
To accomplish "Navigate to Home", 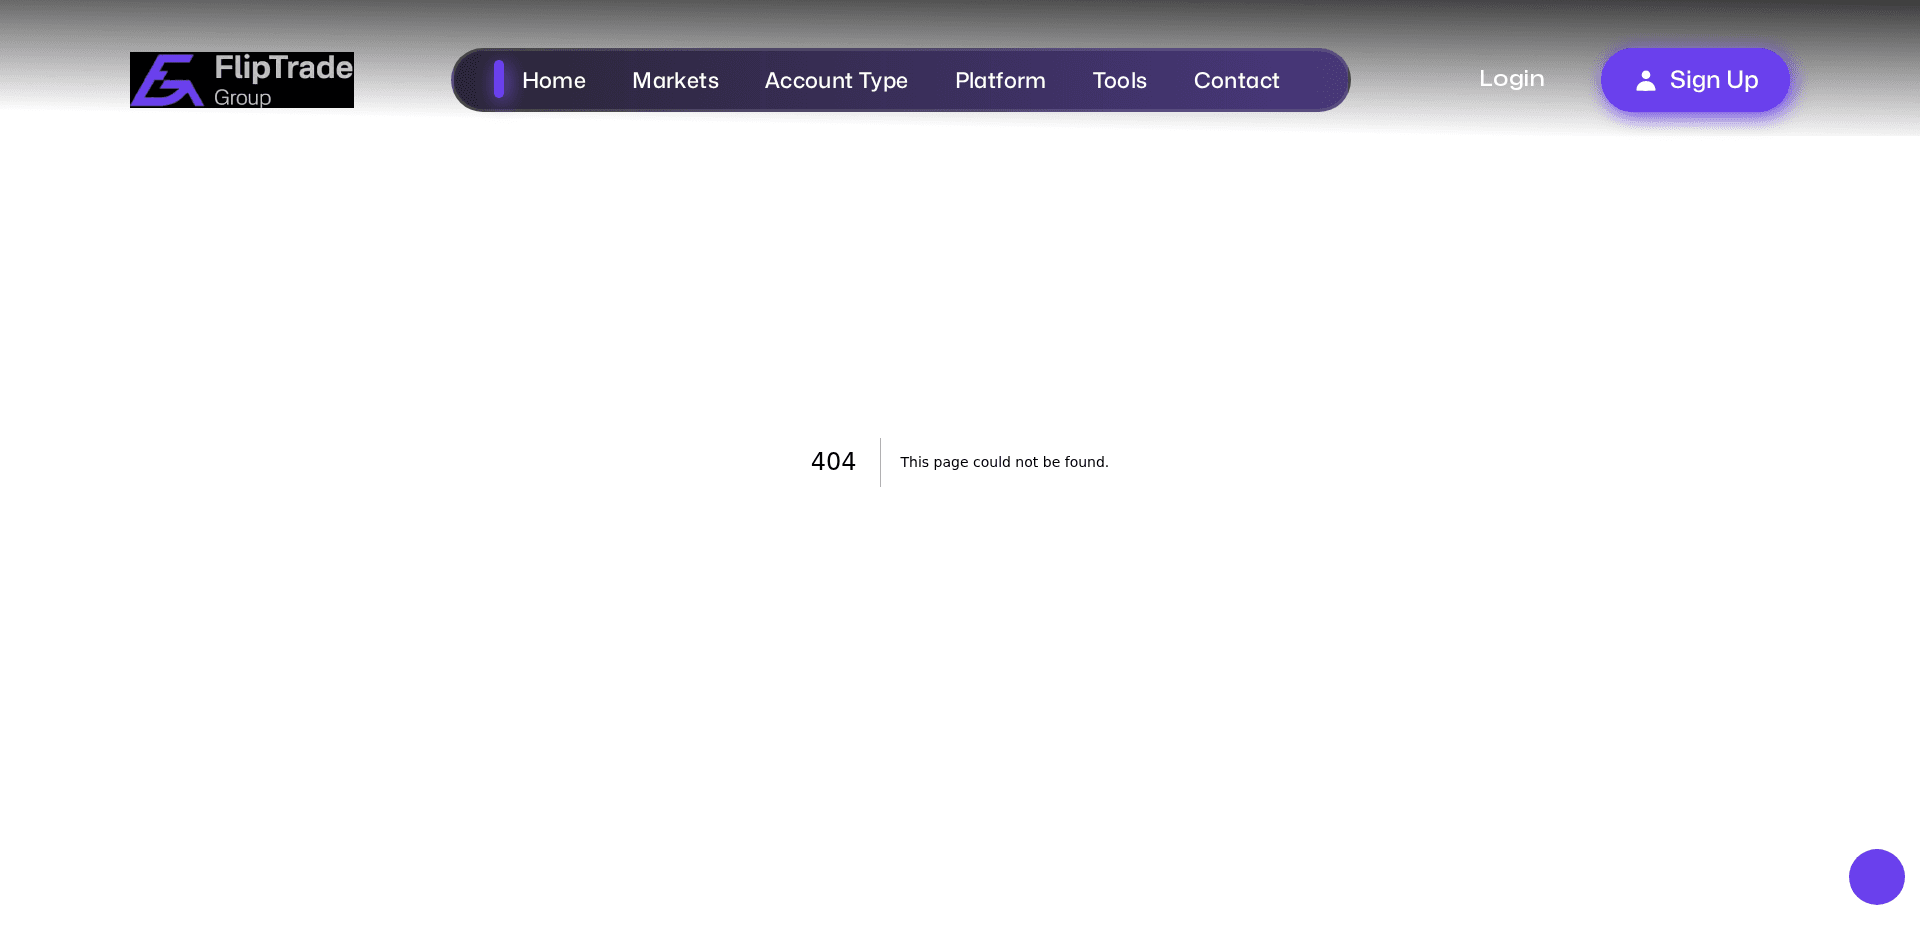I will click(553, 80).
